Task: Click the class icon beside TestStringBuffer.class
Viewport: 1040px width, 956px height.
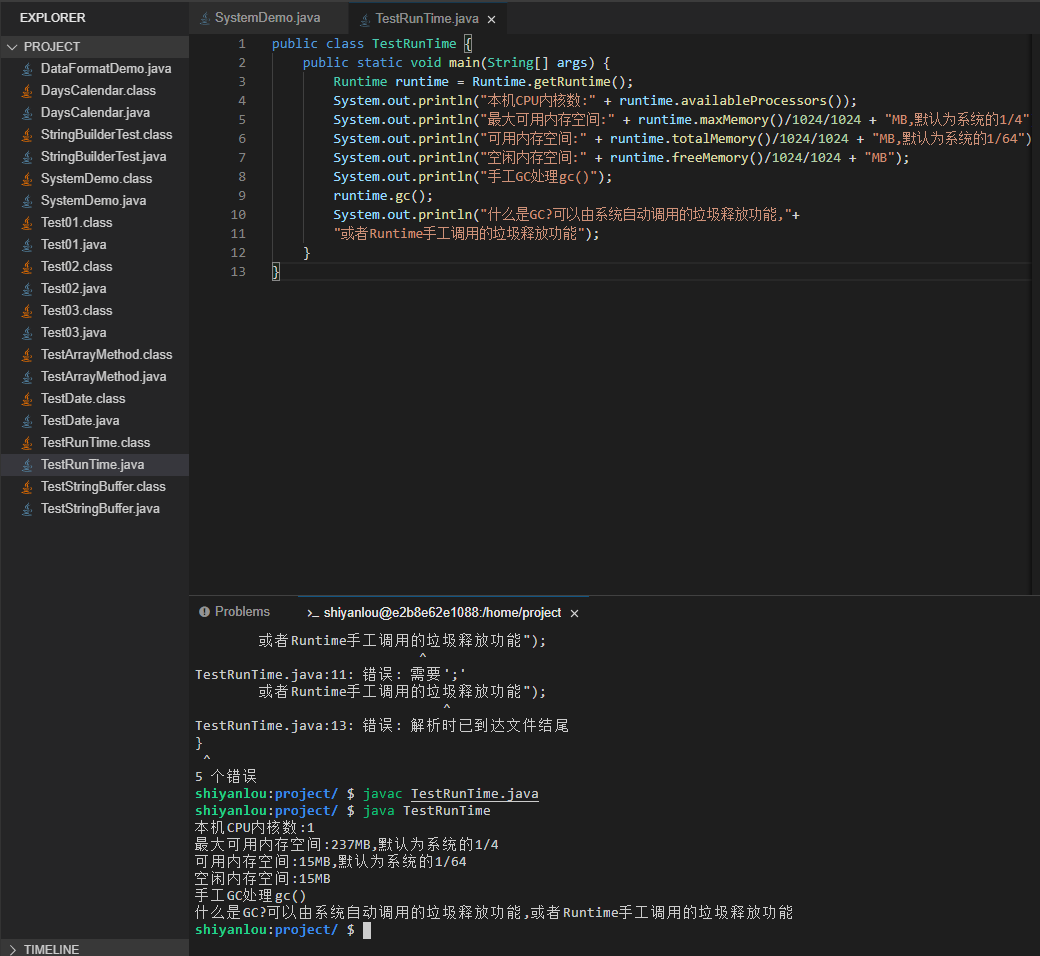Action: (x=27, y=487)
